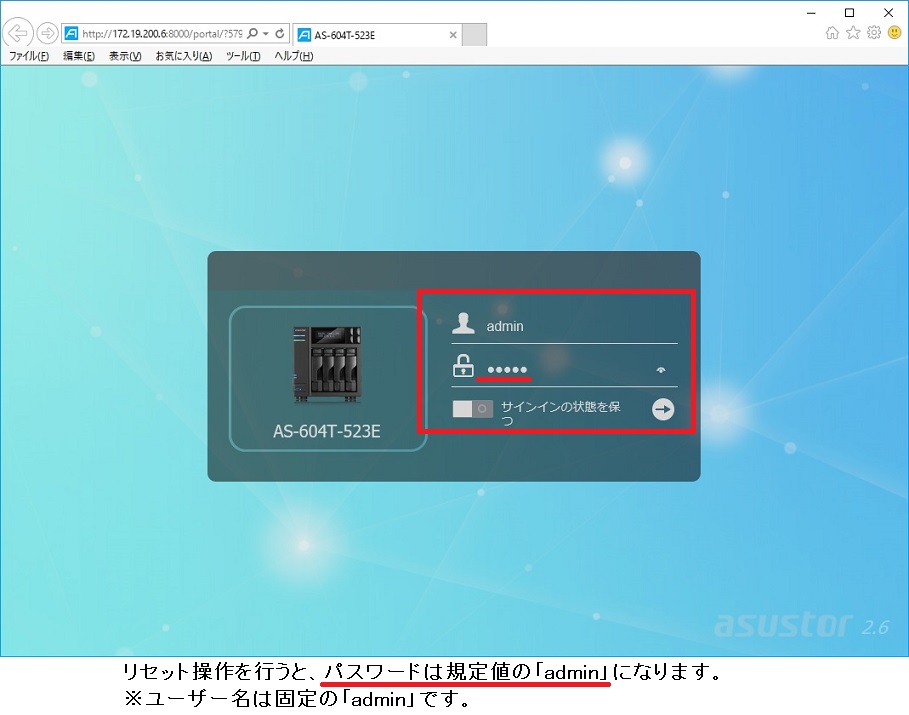Open the browser Tools gear icon
Screen dimensions: 909x715
point(874,32)
